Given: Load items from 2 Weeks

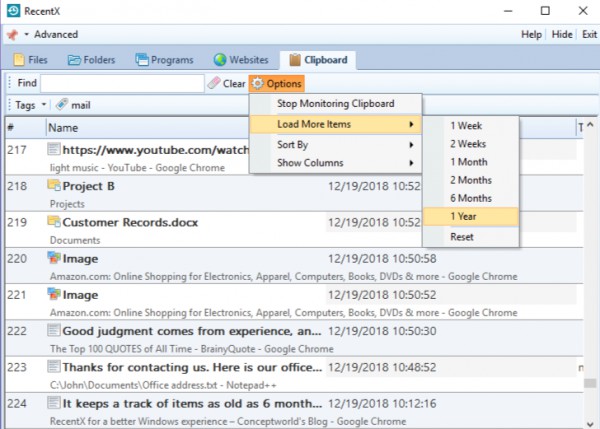Looking at the screenshot, I should pyautogui.click(x=471, y=144).
